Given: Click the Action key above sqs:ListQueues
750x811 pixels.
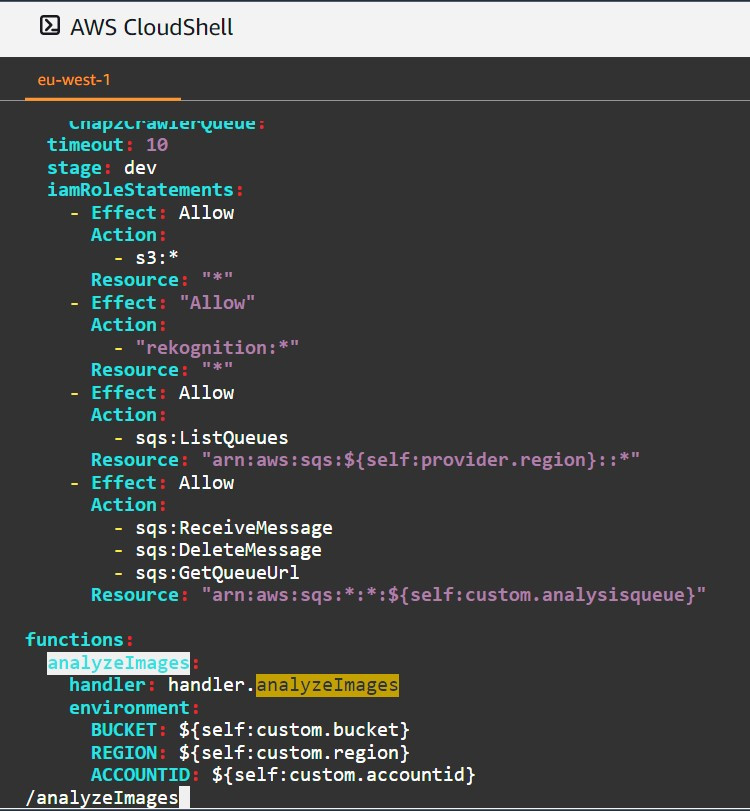Looking at the screenshot, I should pos(124,415).
